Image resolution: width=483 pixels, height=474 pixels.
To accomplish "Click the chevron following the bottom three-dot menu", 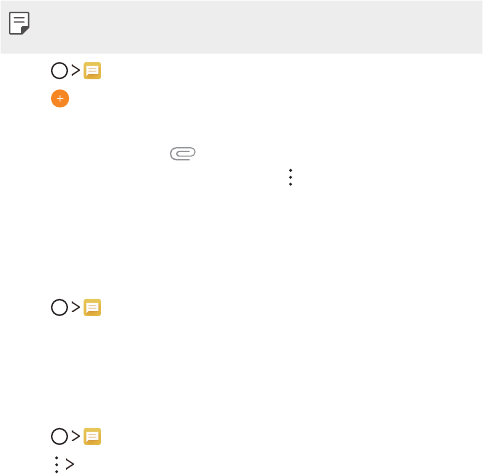I will tap(70, 464).
